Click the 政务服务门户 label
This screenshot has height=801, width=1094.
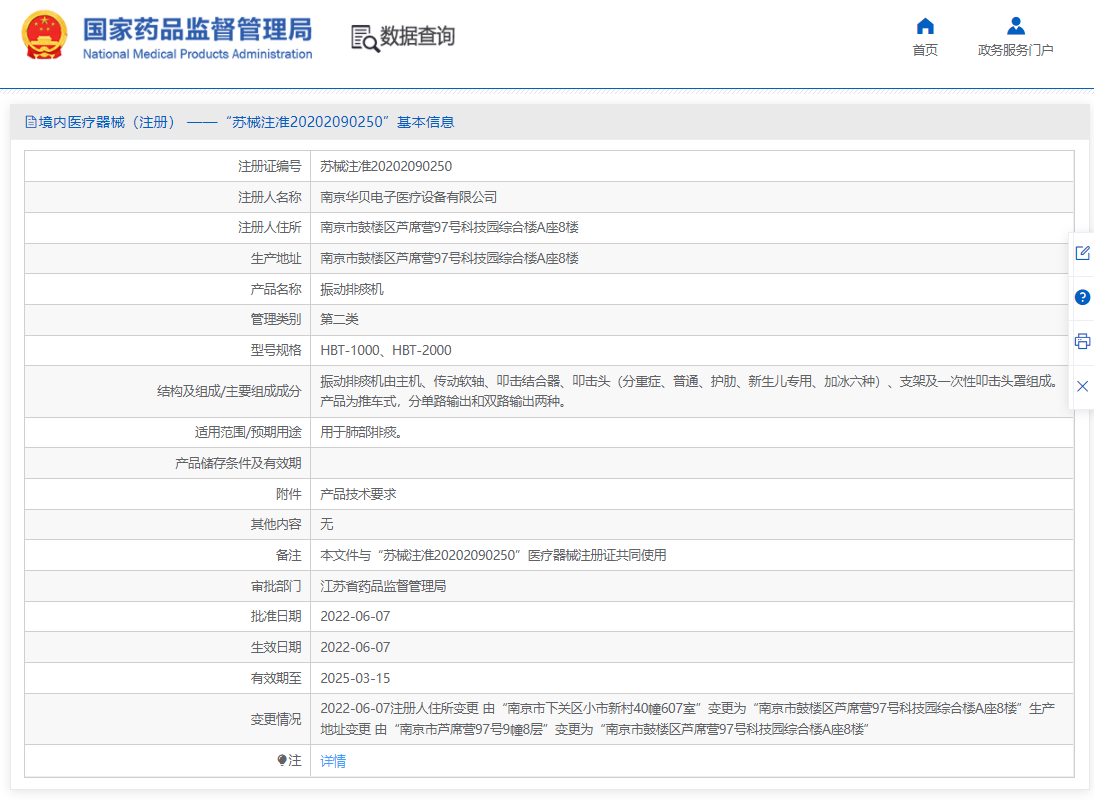(x=1016, y=50)
